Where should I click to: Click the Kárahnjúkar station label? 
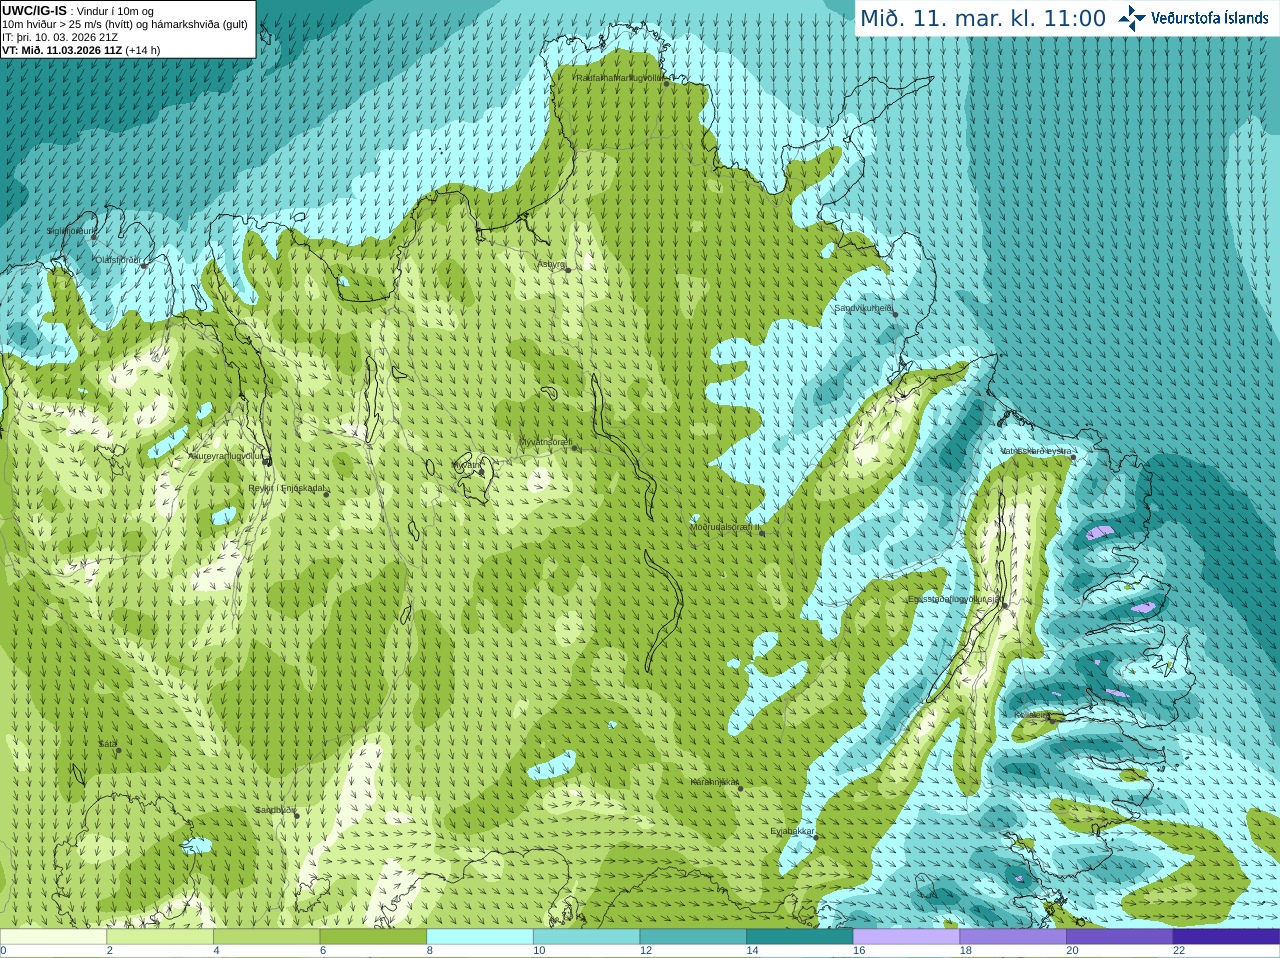pos(715,782)
